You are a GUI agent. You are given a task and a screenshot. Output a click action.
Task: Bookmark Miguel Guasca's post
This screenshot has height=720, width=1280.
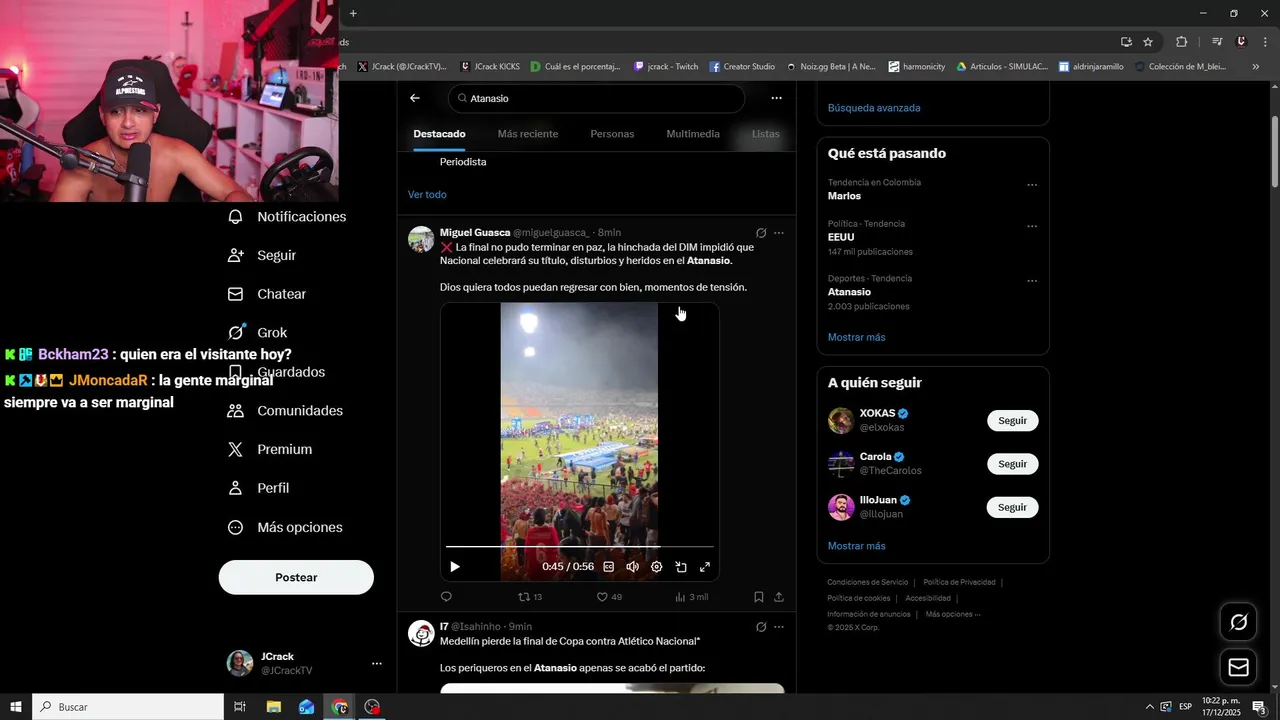pos(759,597)
